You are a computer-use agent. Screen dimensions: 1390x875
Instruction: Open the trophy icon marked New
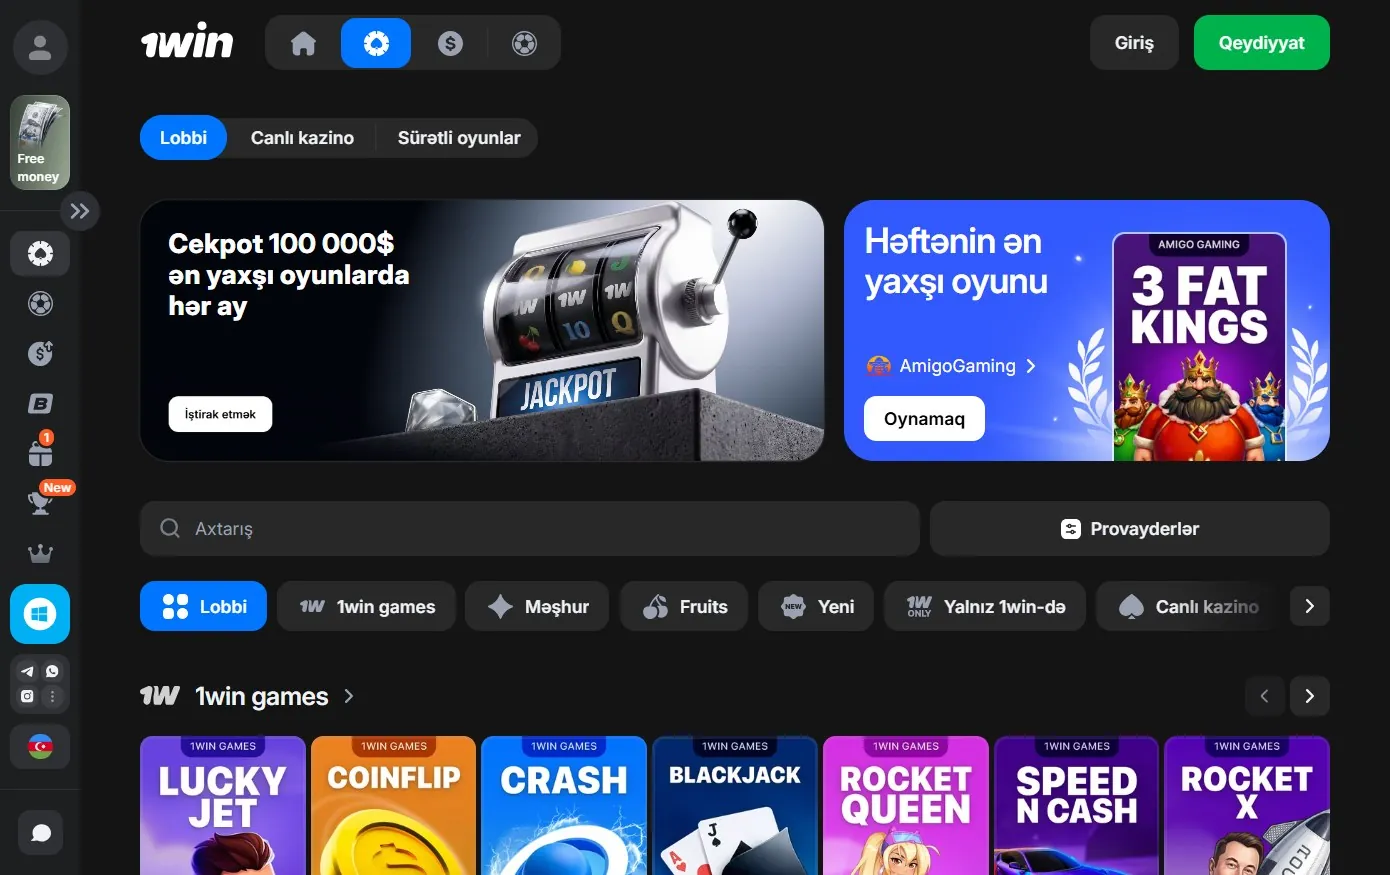40,502
